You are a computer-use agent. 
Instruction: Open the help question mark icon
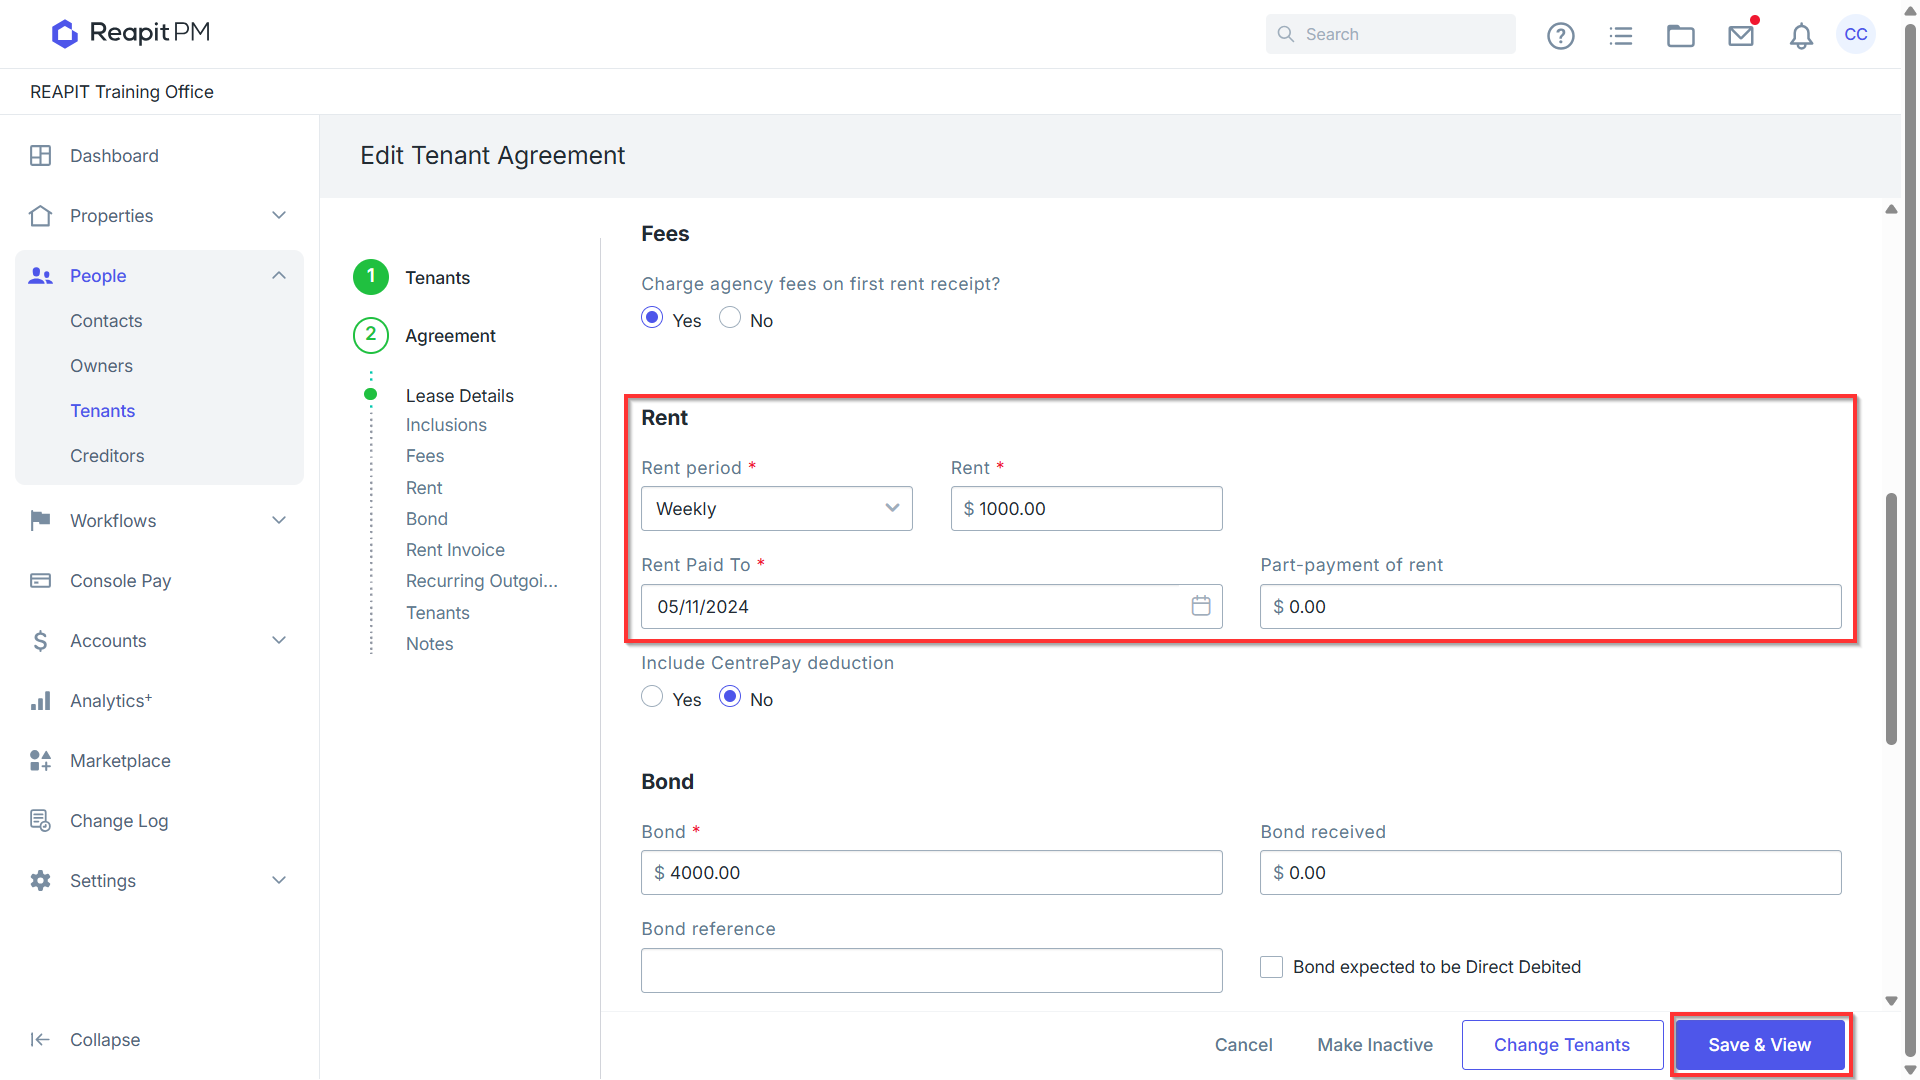[1560, 36]
